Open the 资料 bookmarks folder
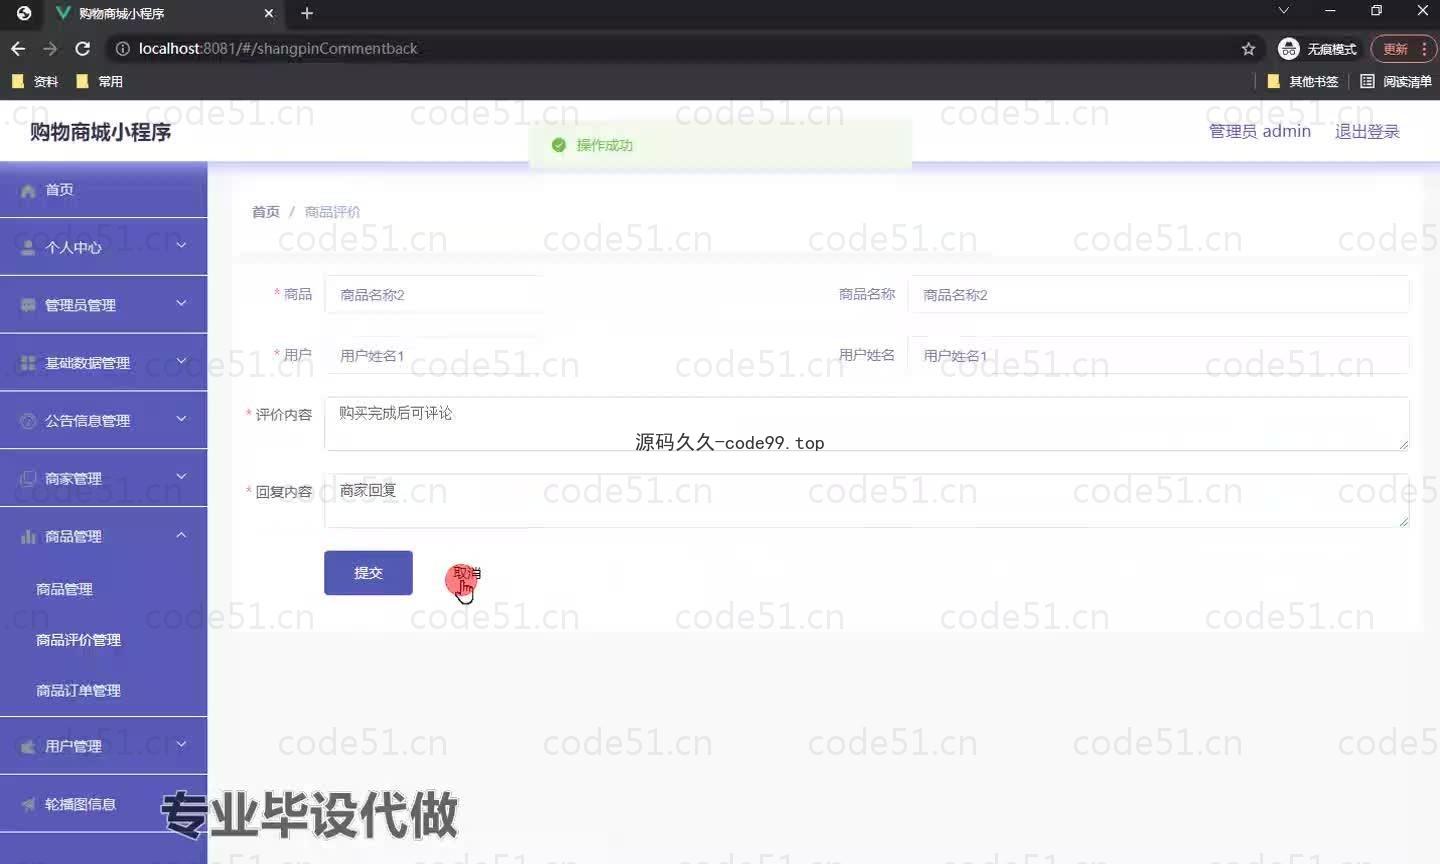The width and height of the screenshot is (1440, 864). 35,81
